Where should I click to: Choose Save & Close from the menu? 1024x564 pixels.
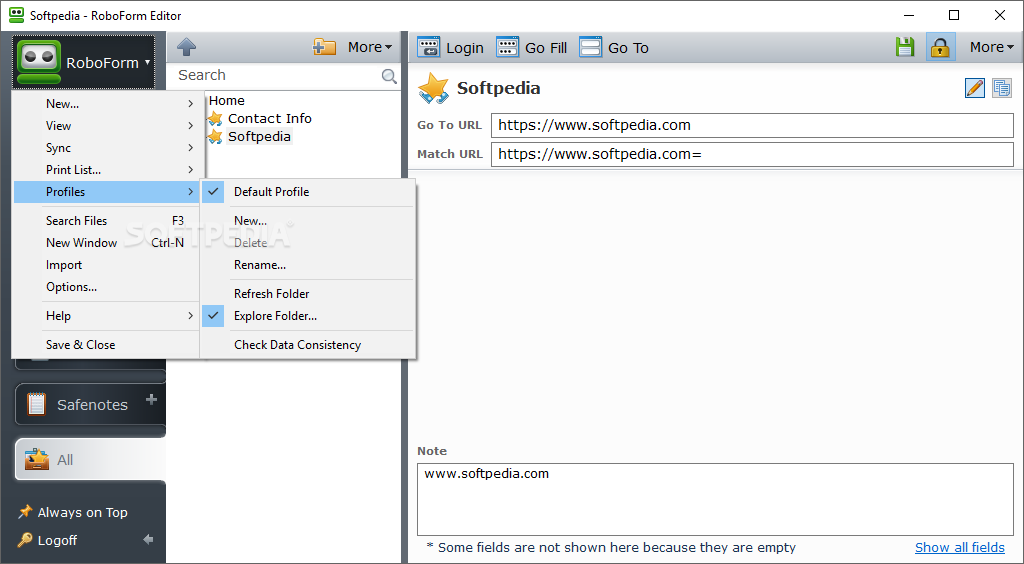pyautogui.click(x=106, y=345)
